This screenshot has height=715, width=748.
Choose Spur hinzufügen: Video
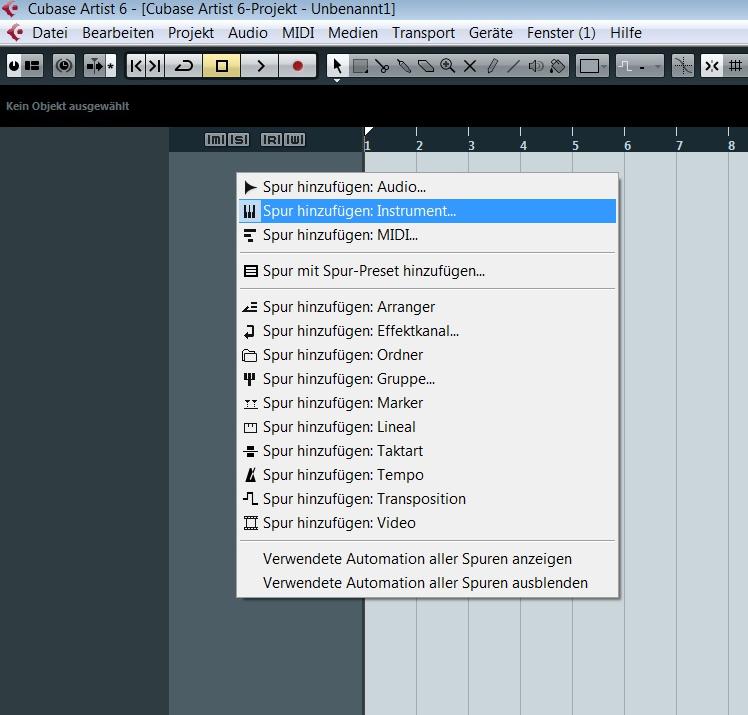tap(427, 523)
